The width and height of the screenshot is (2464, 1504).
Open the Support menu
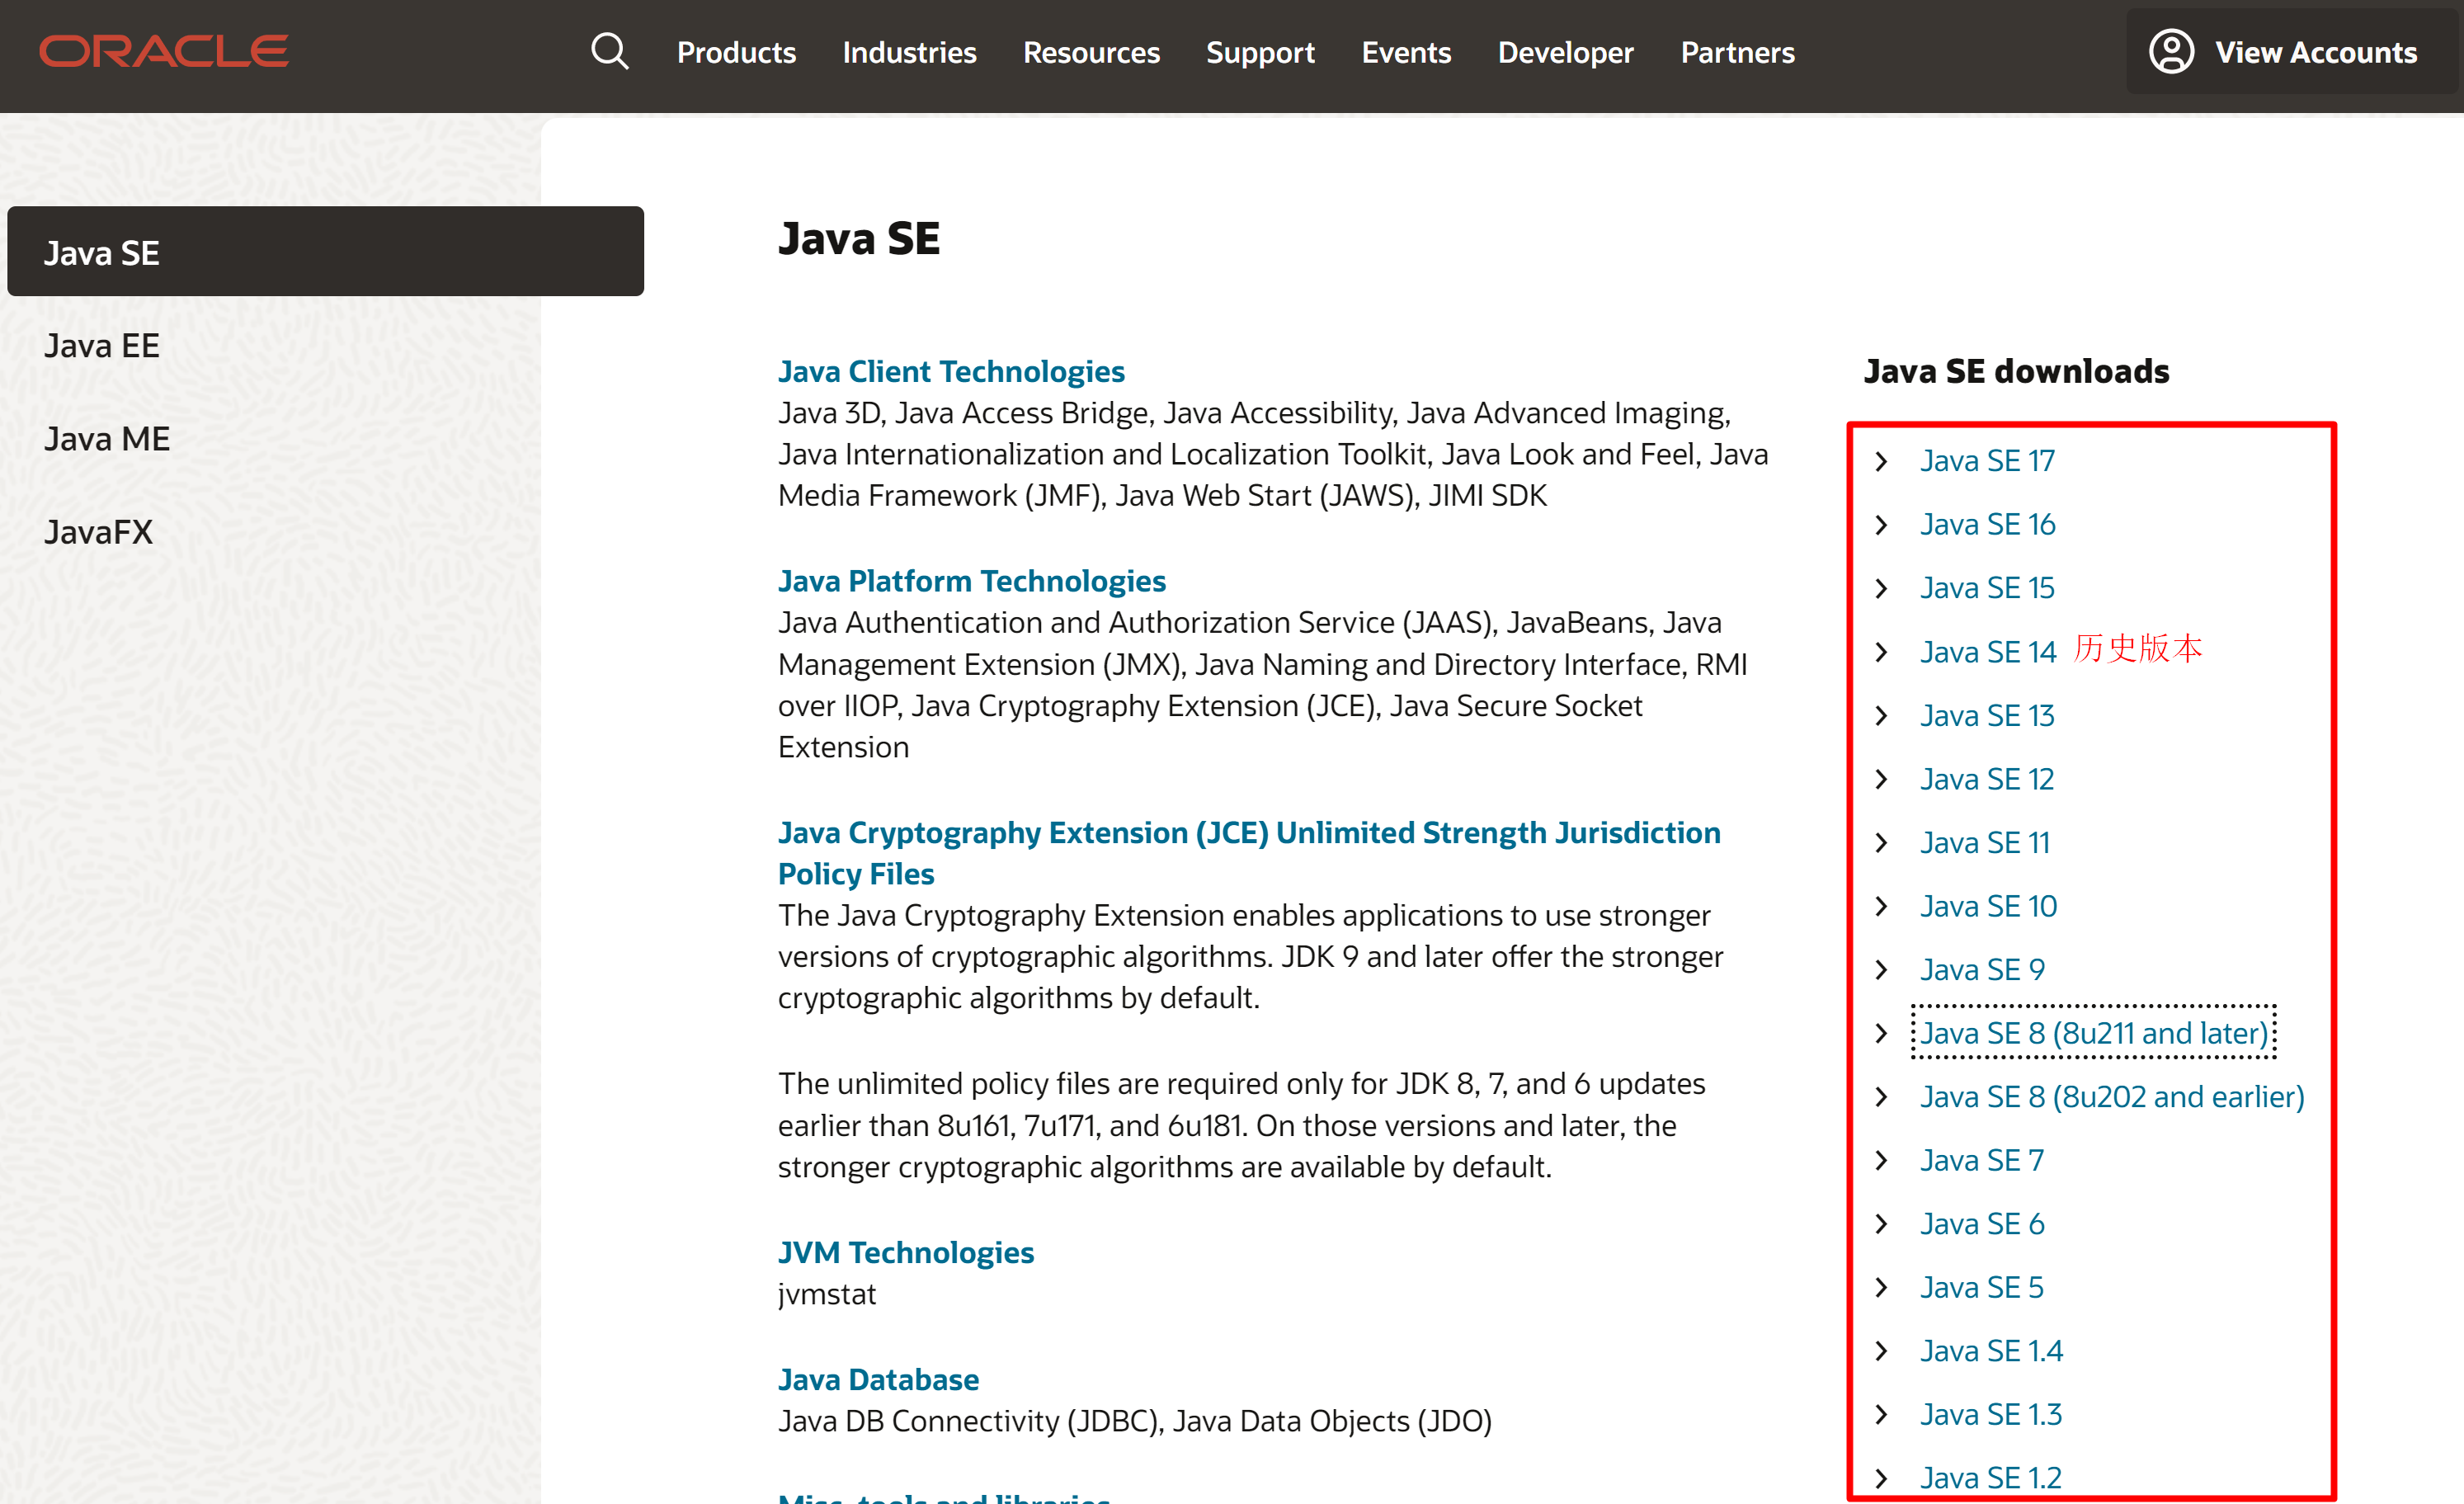[x=1260, y=52]
